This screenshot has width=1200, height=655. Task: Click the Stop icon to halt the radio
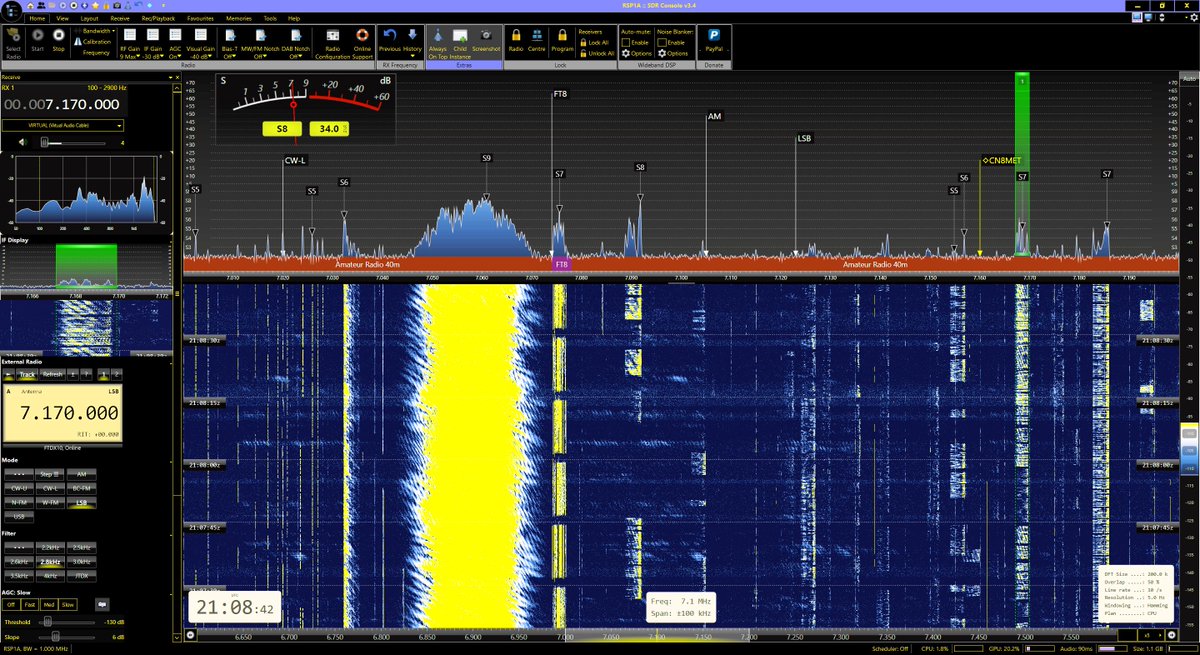point(58,33)
